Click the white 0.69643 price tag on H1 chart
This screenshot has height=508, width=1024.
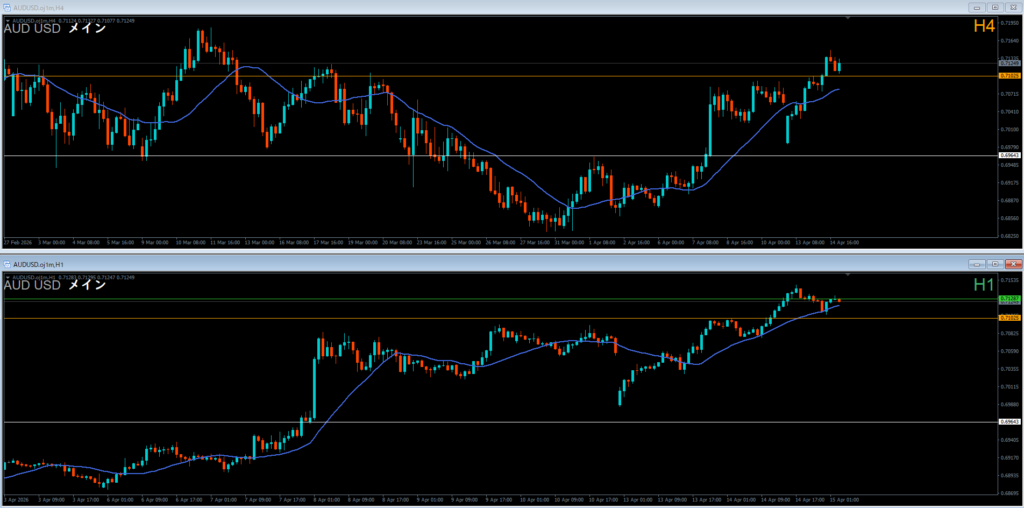point(1009,422)
